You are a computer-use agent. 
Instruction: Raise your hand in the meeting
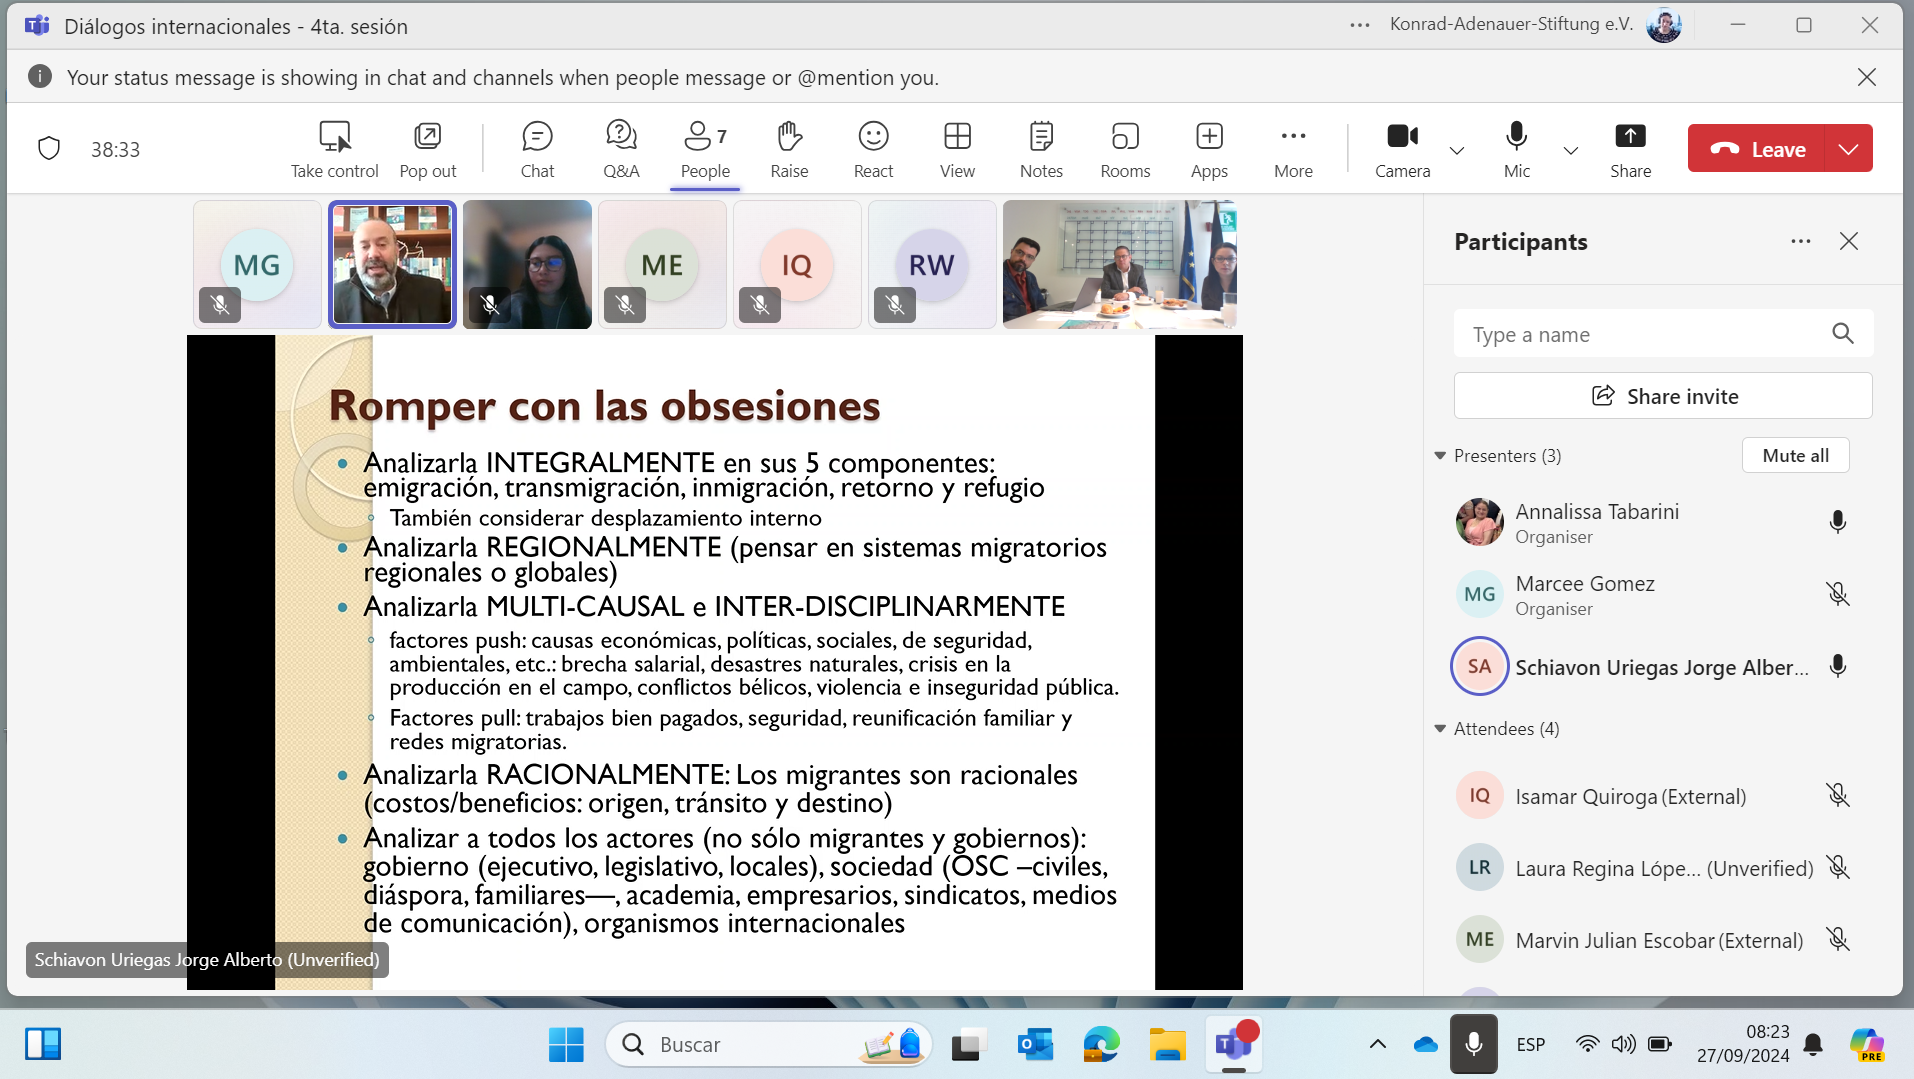[x=789, y=149]
